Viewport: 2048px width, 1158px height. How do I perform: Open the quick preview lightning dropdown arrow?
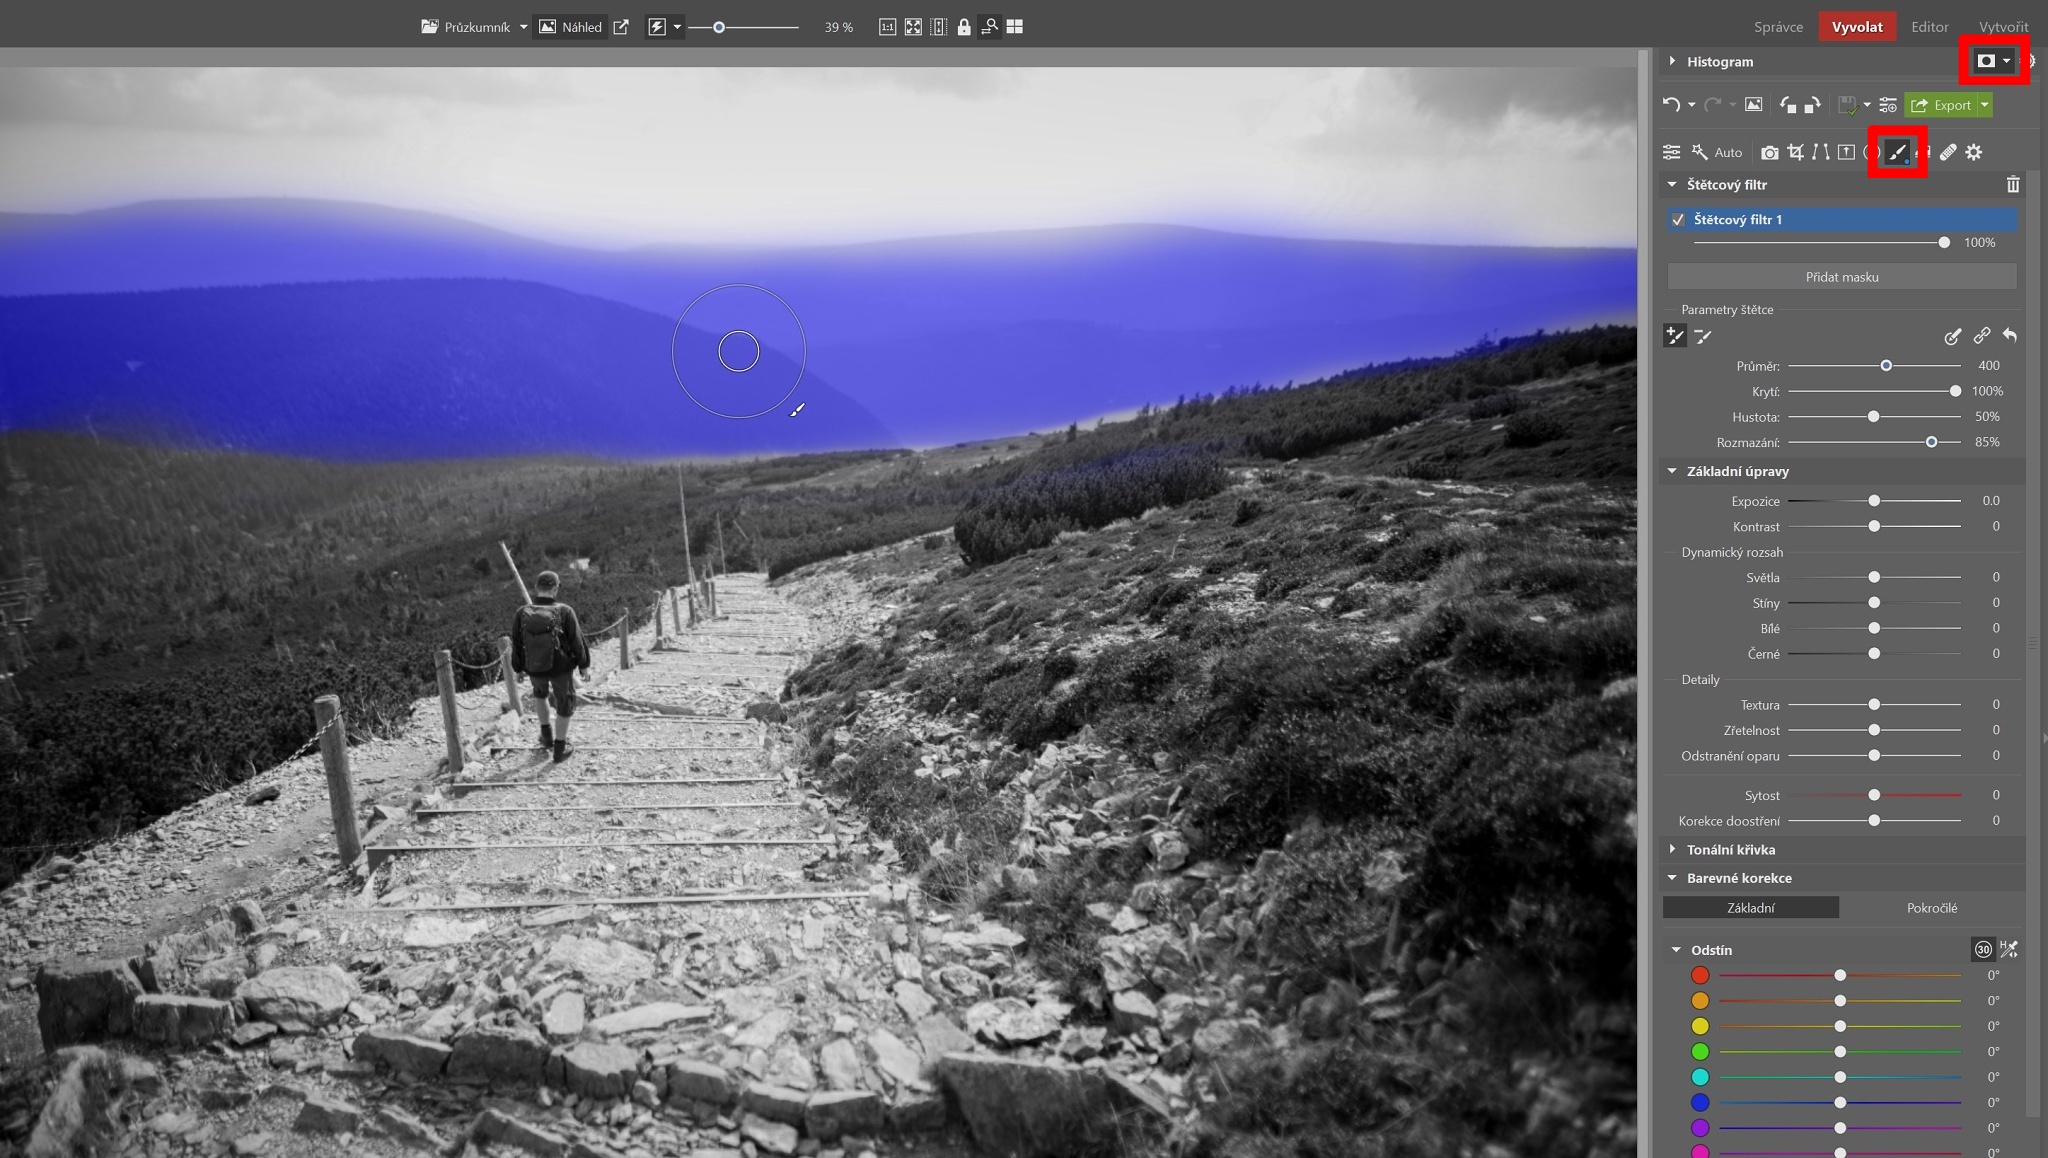click(x=677, y=27)
